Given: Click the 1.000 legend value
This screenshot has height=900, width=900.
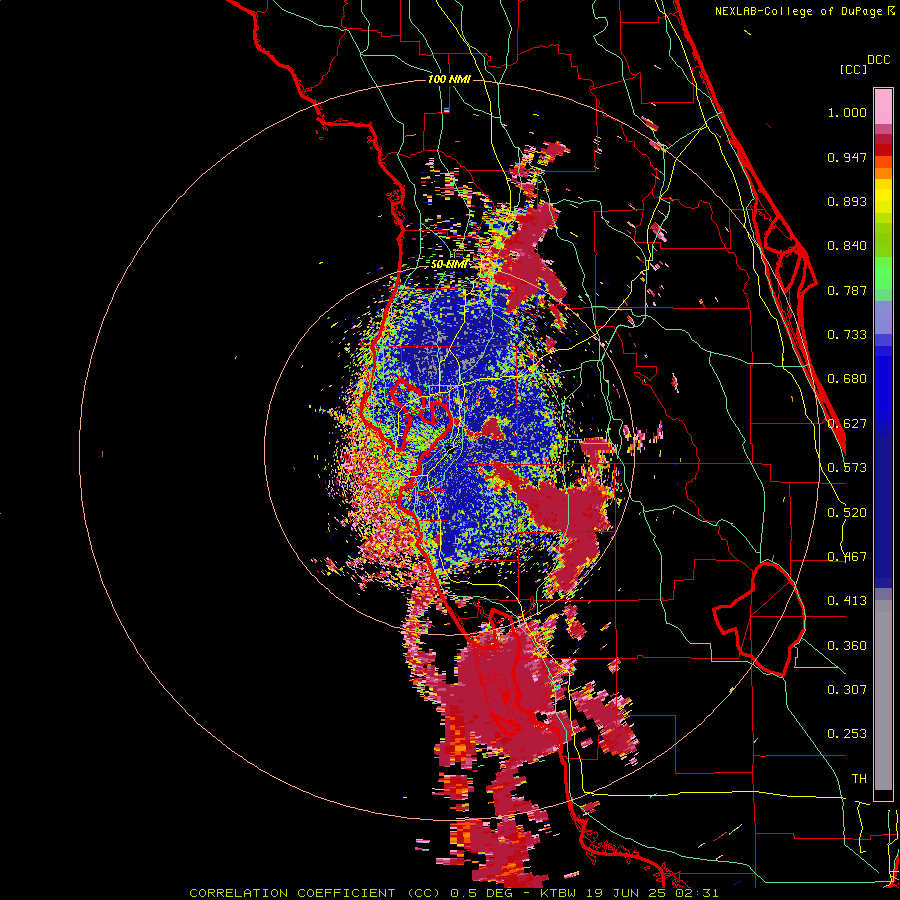Looking at the screenshot, I should pos(847,112).
